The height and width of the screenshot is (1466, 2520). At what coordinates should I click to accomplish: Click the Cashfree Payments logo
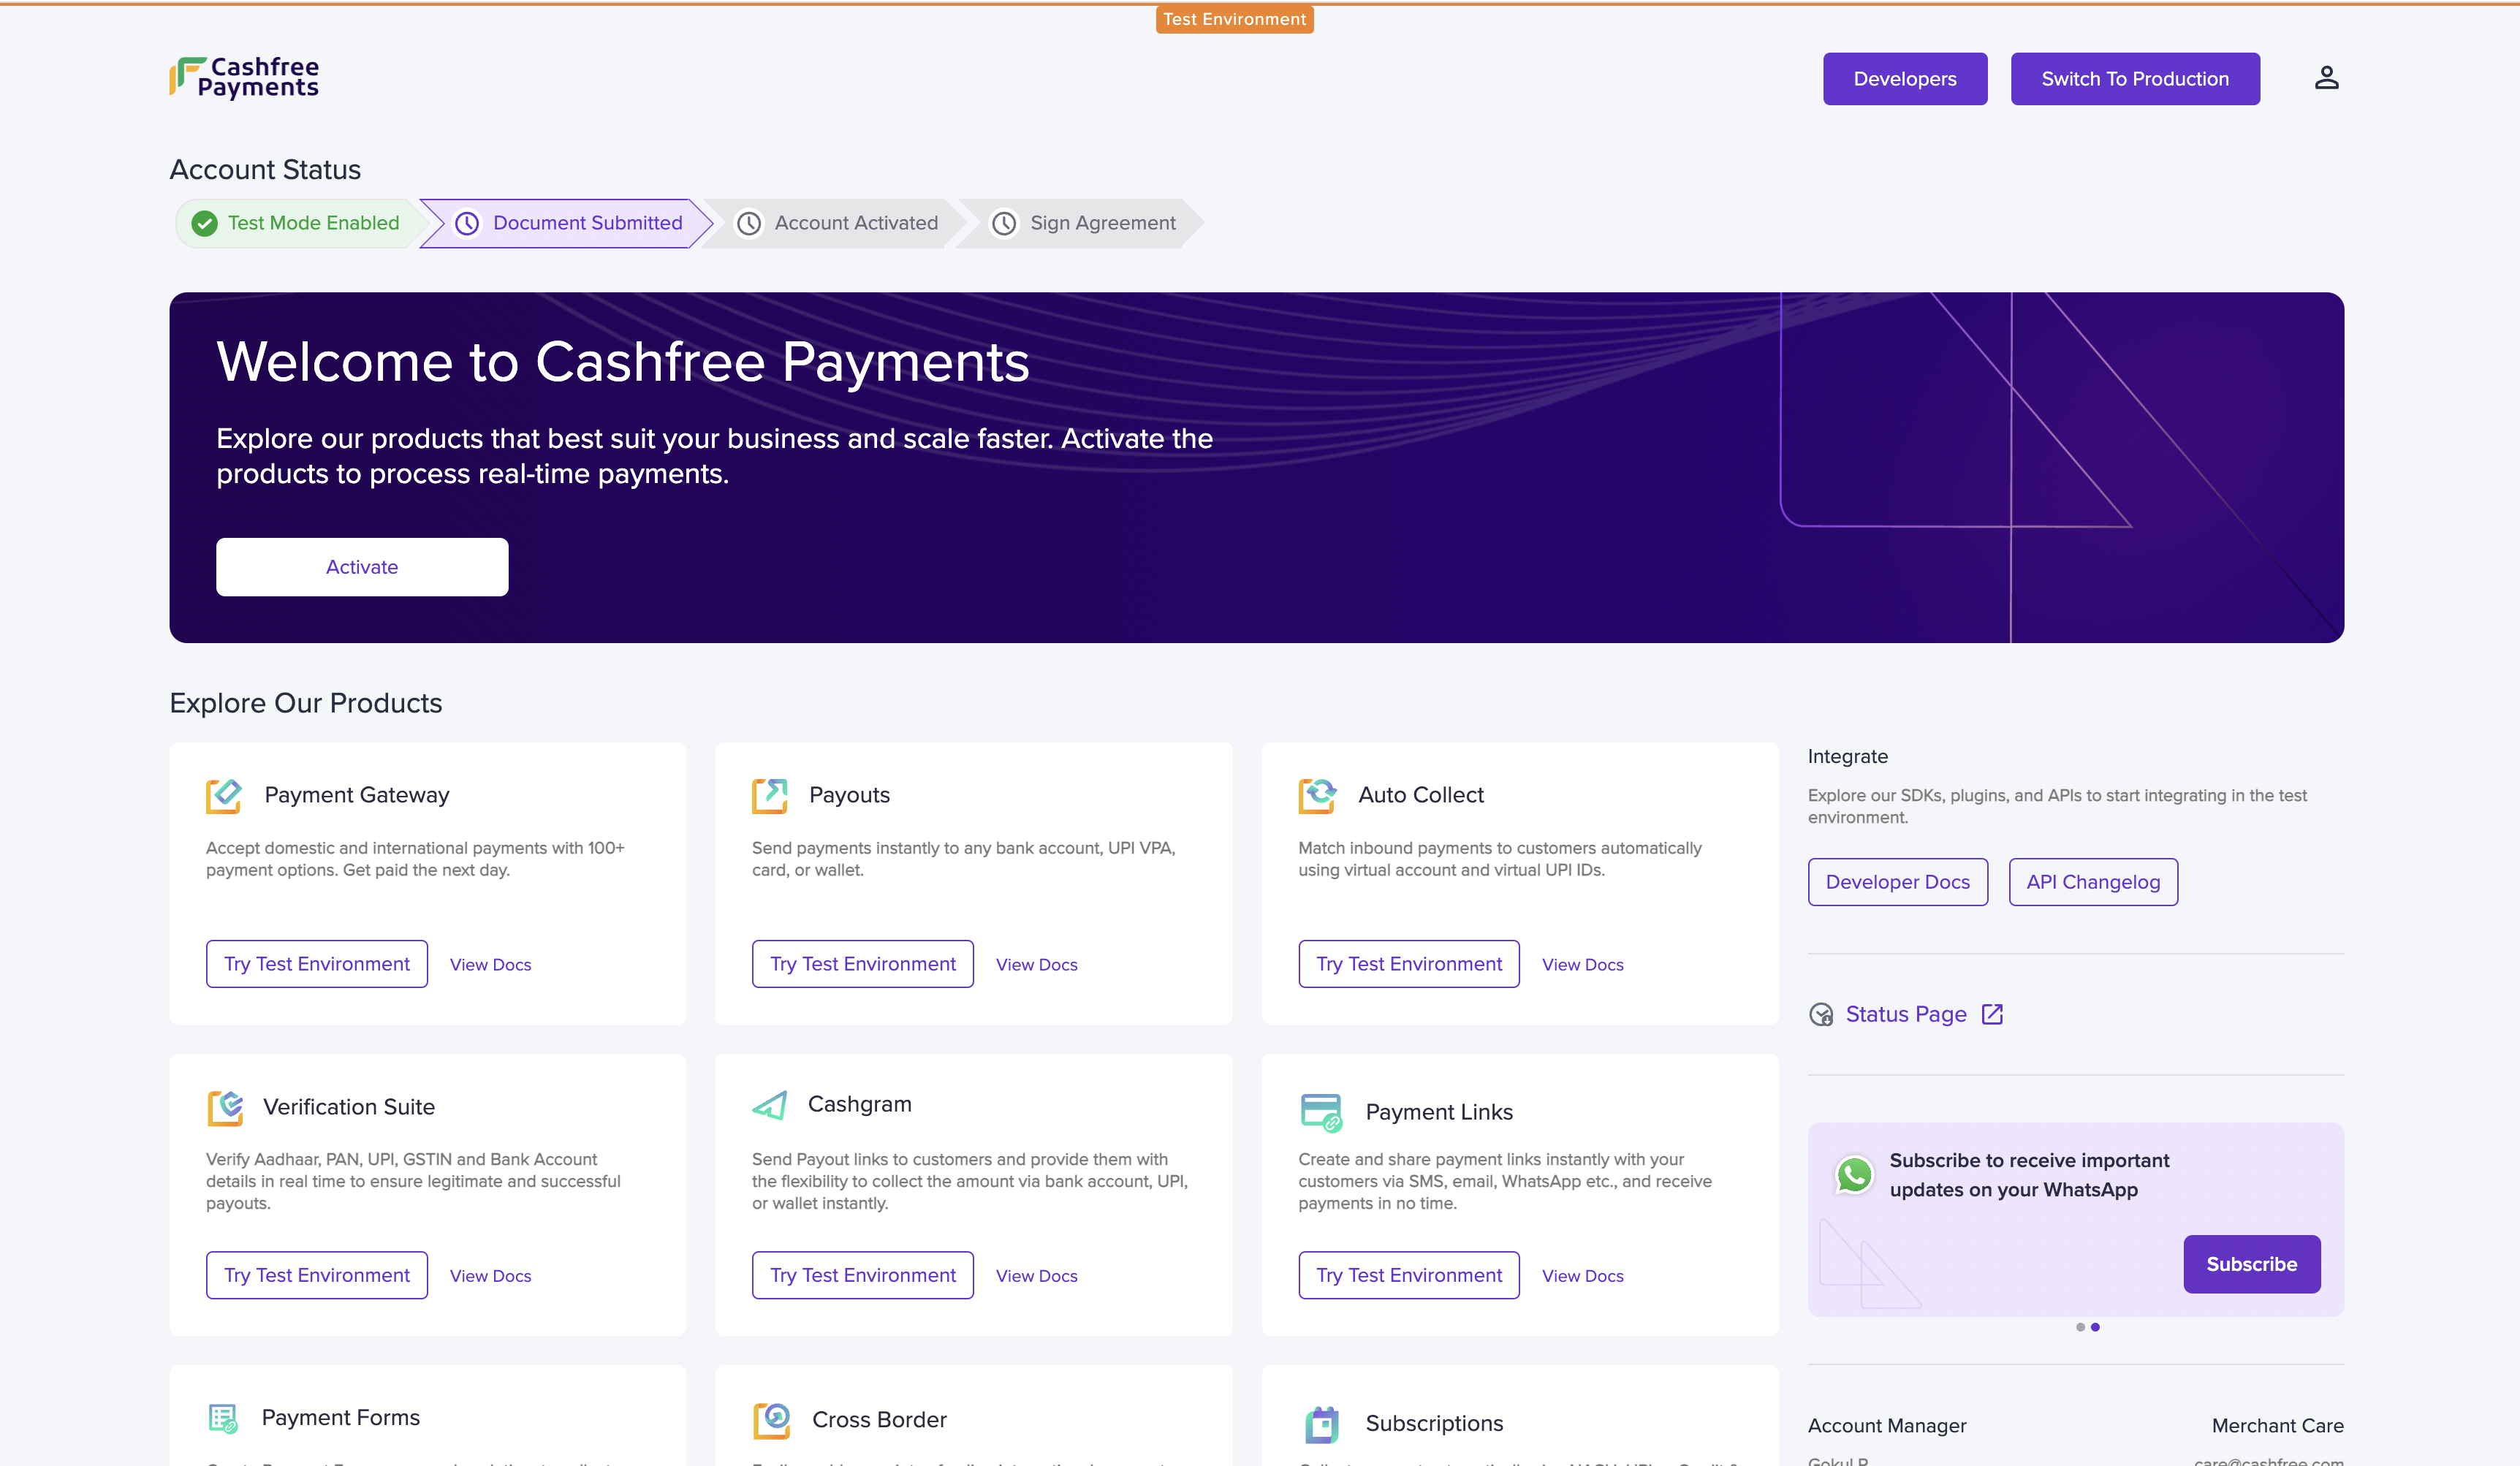tap(244, 78)
